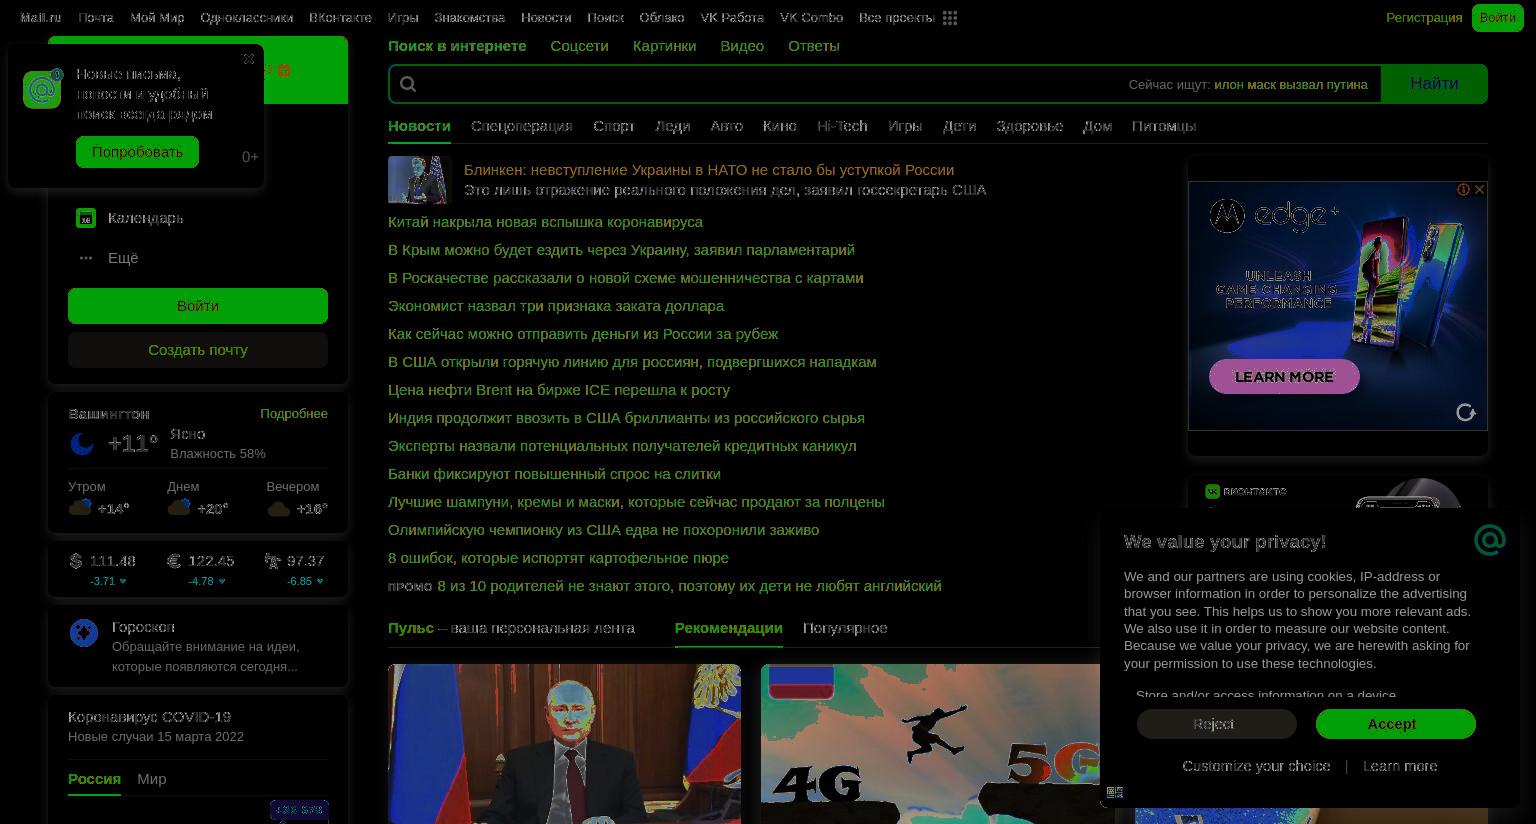Open the Видео search category

[x=742, y=46]
